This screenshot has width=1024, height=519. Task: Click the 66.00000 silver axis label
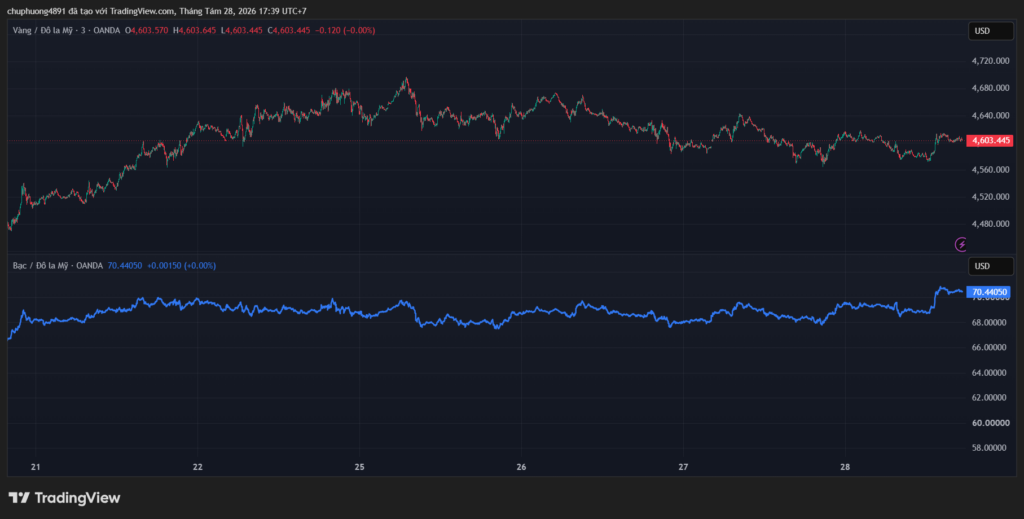990,347
